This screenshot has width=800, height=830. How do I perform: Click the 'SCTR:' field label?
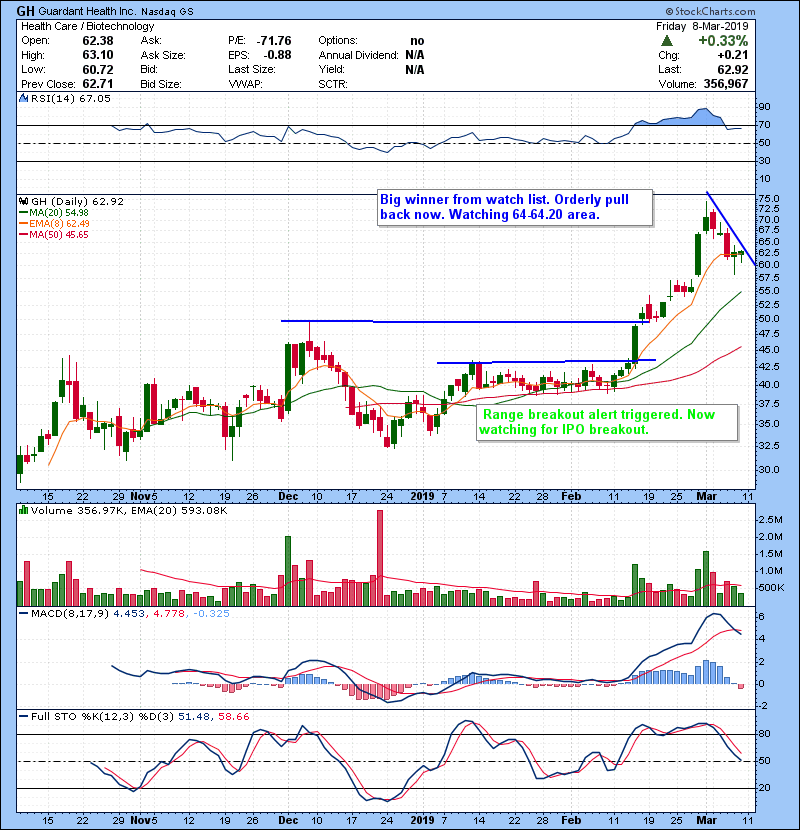coord(332,84)
